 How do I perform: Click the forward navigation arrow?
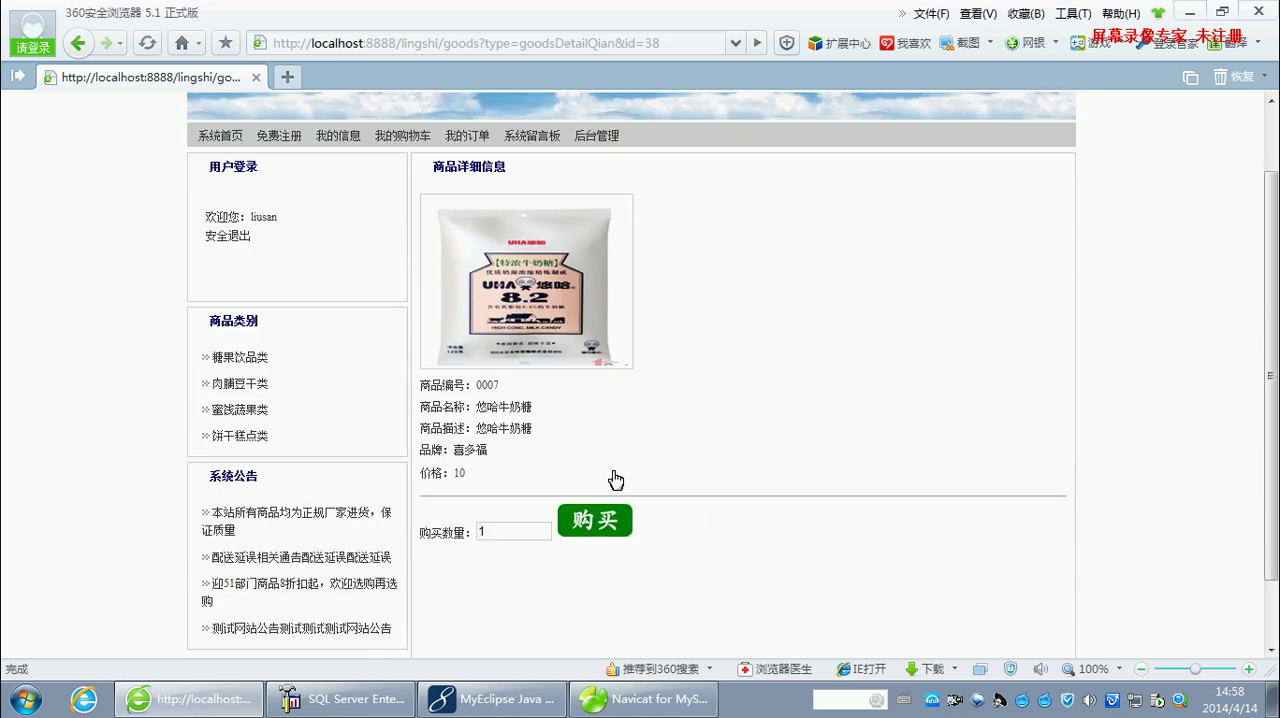click(106, 43)
